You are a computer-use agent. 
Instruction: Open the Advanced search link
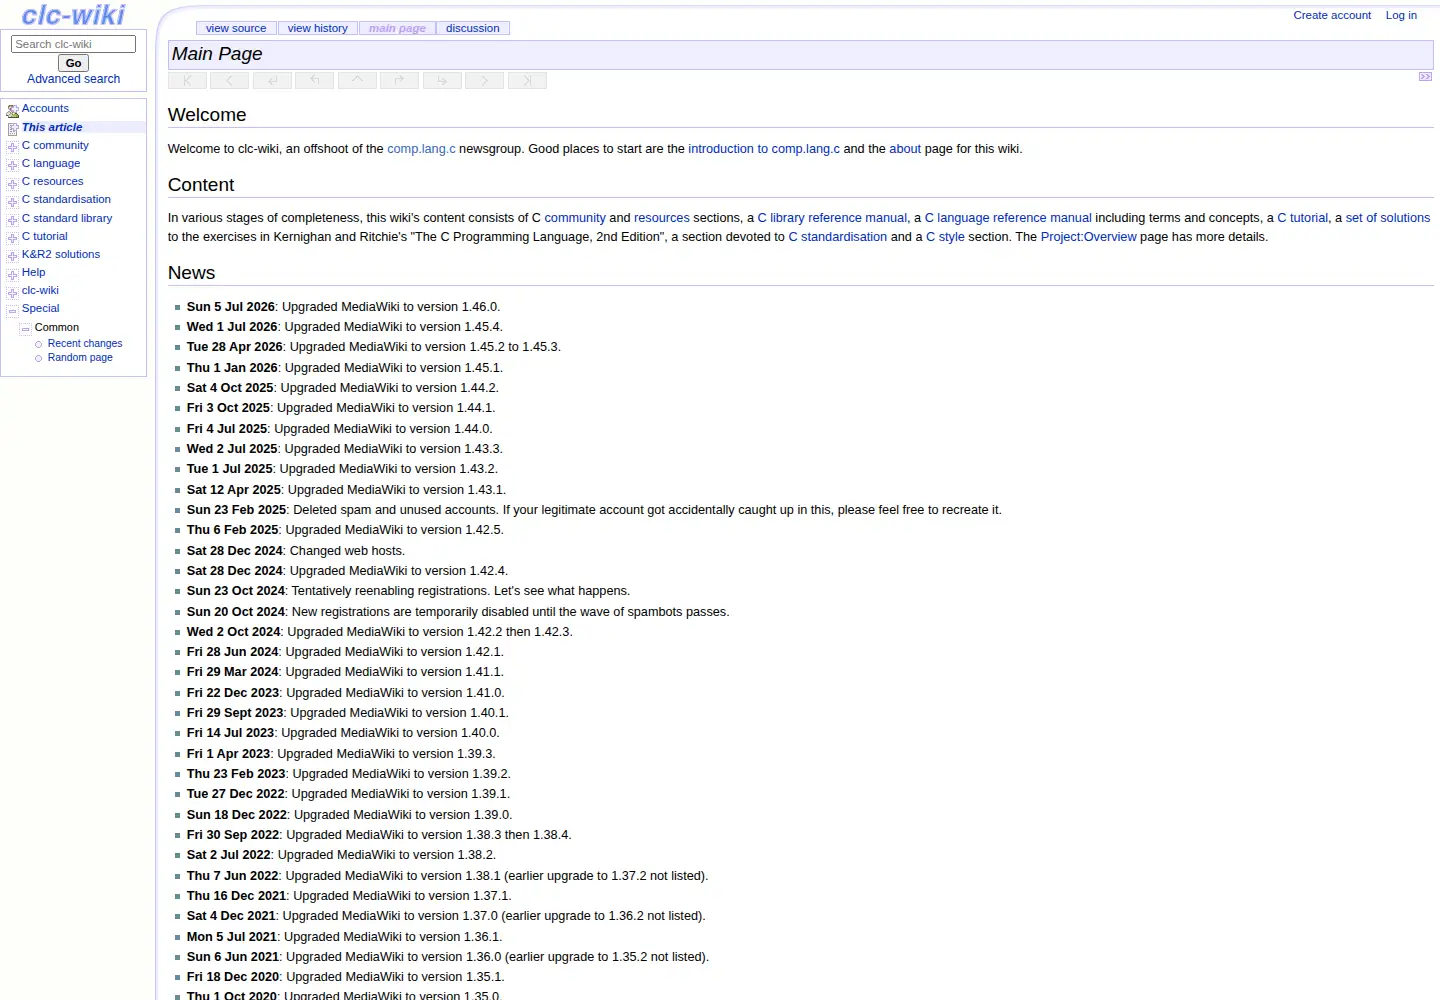pos(73,79)
